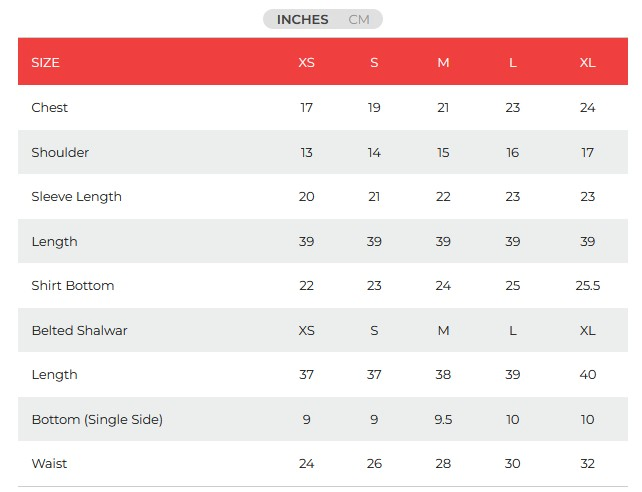The image size is (642, 492).
Task: Select the INCHES unit option
Action: click(302, 19)
